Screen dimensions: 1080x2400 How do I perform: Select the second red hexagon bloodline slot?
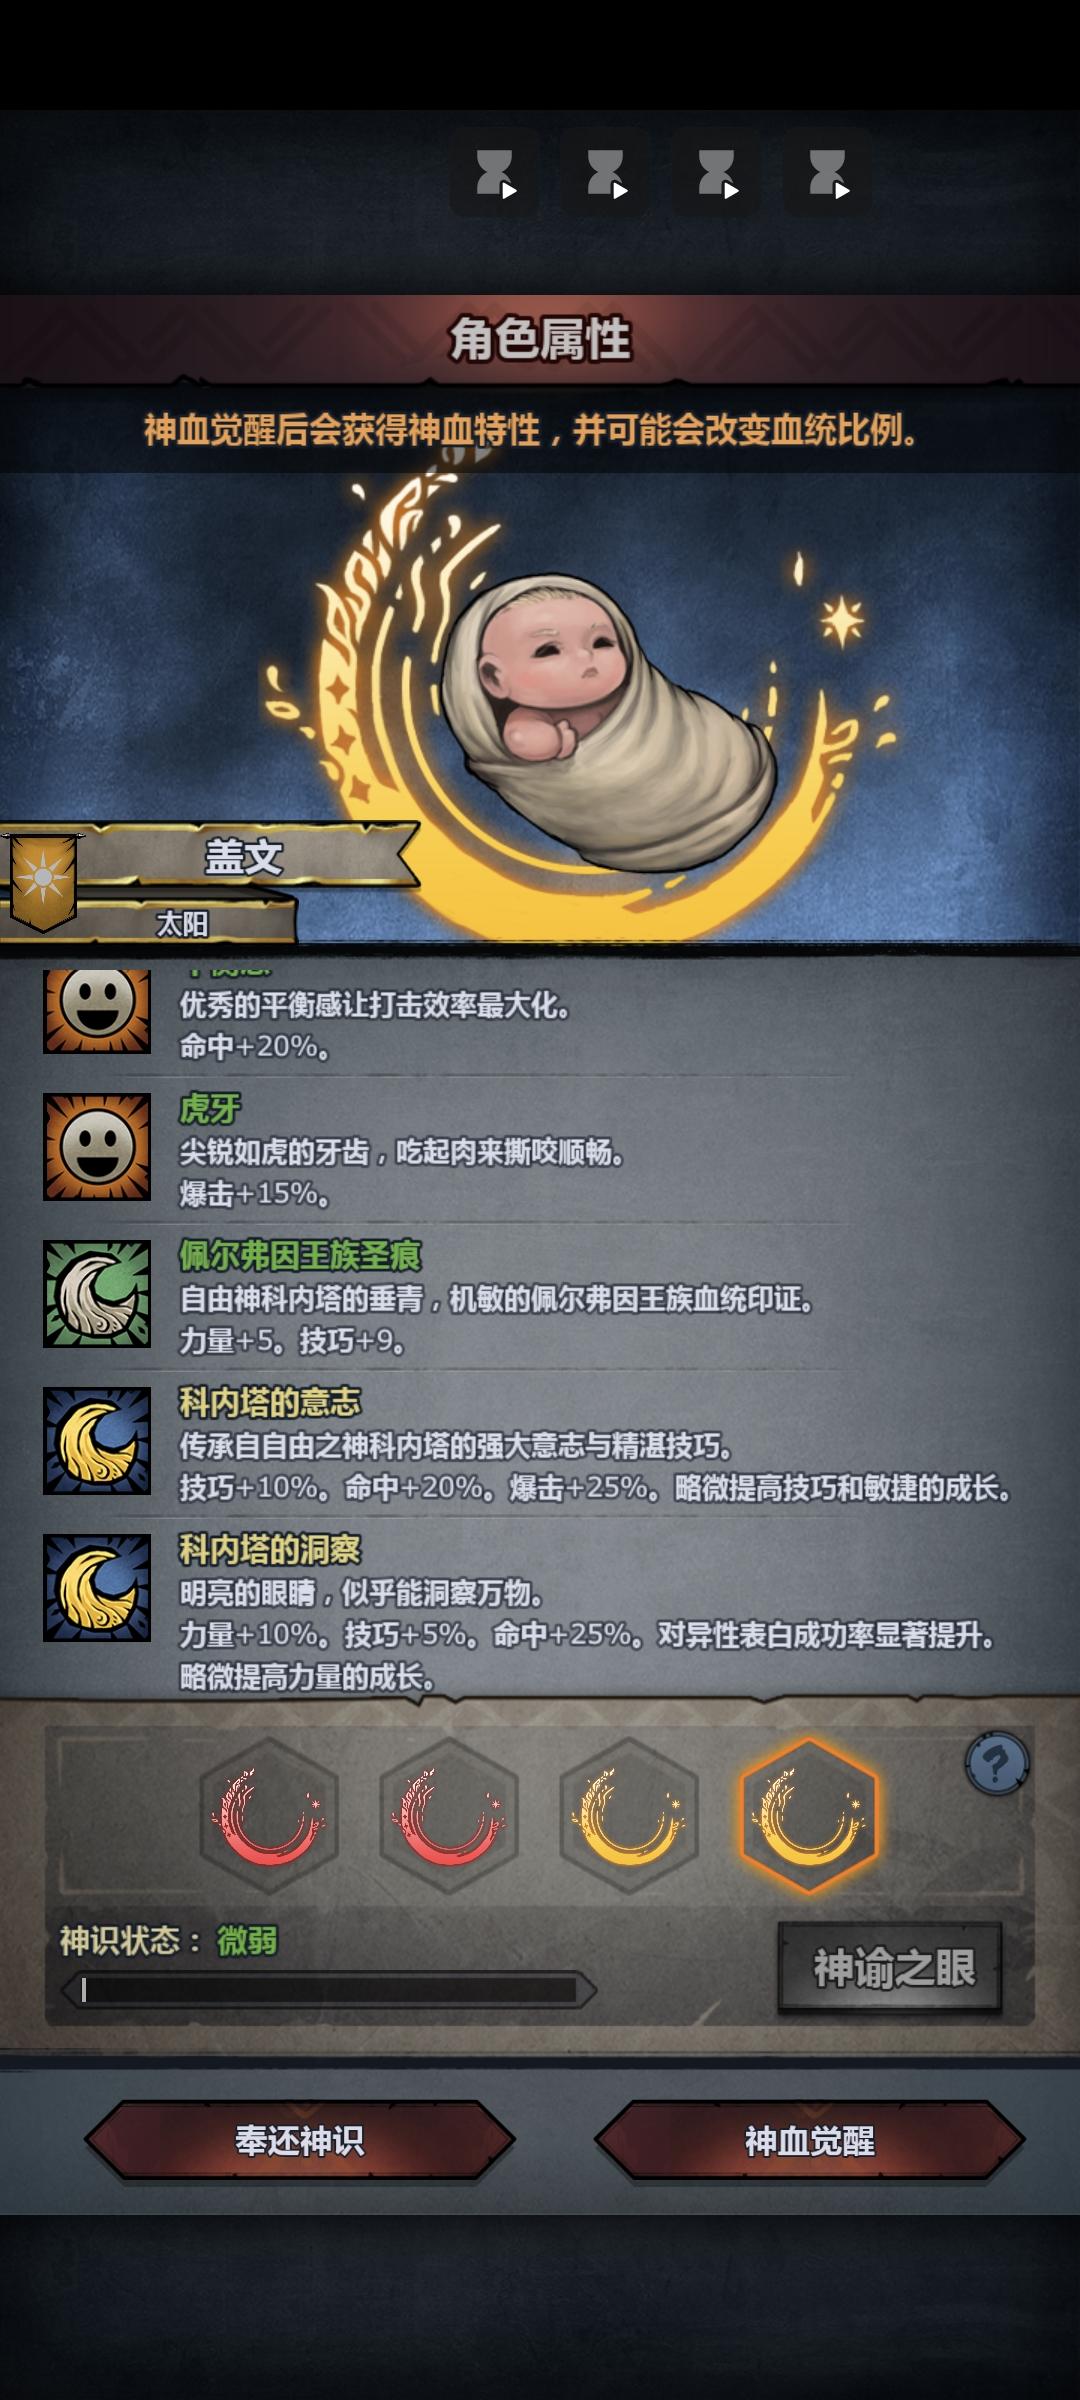pos(449,1815)
